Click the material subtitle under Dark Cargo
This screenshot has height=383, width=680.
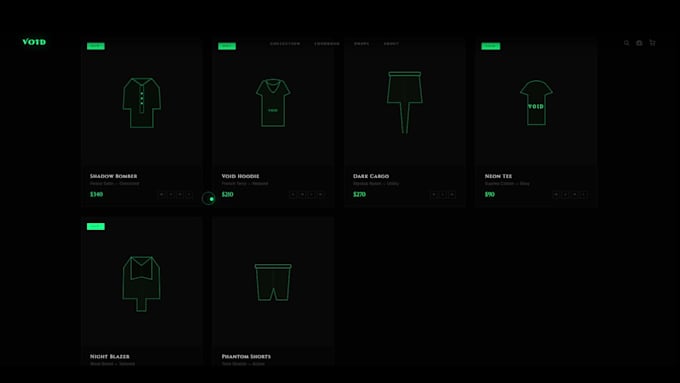click(376, 183)
